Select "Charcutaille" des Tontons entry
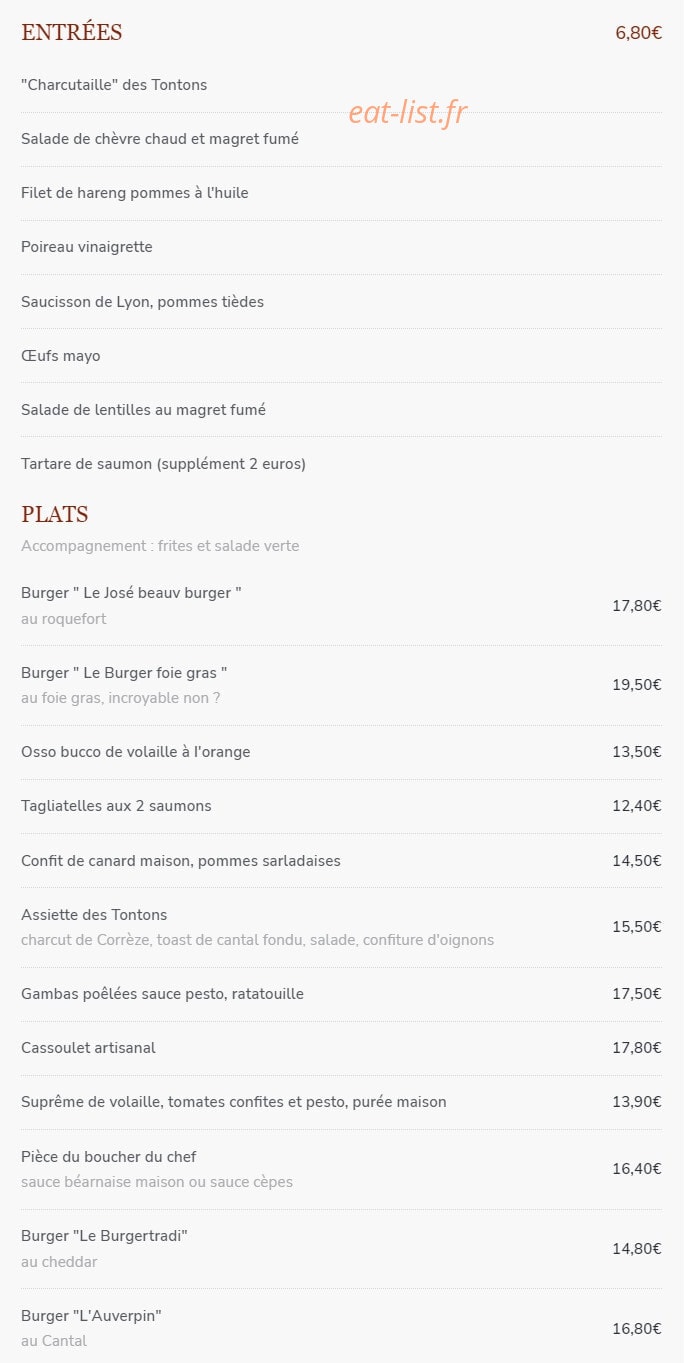The image size is (688, 1363). coord(114,85)
